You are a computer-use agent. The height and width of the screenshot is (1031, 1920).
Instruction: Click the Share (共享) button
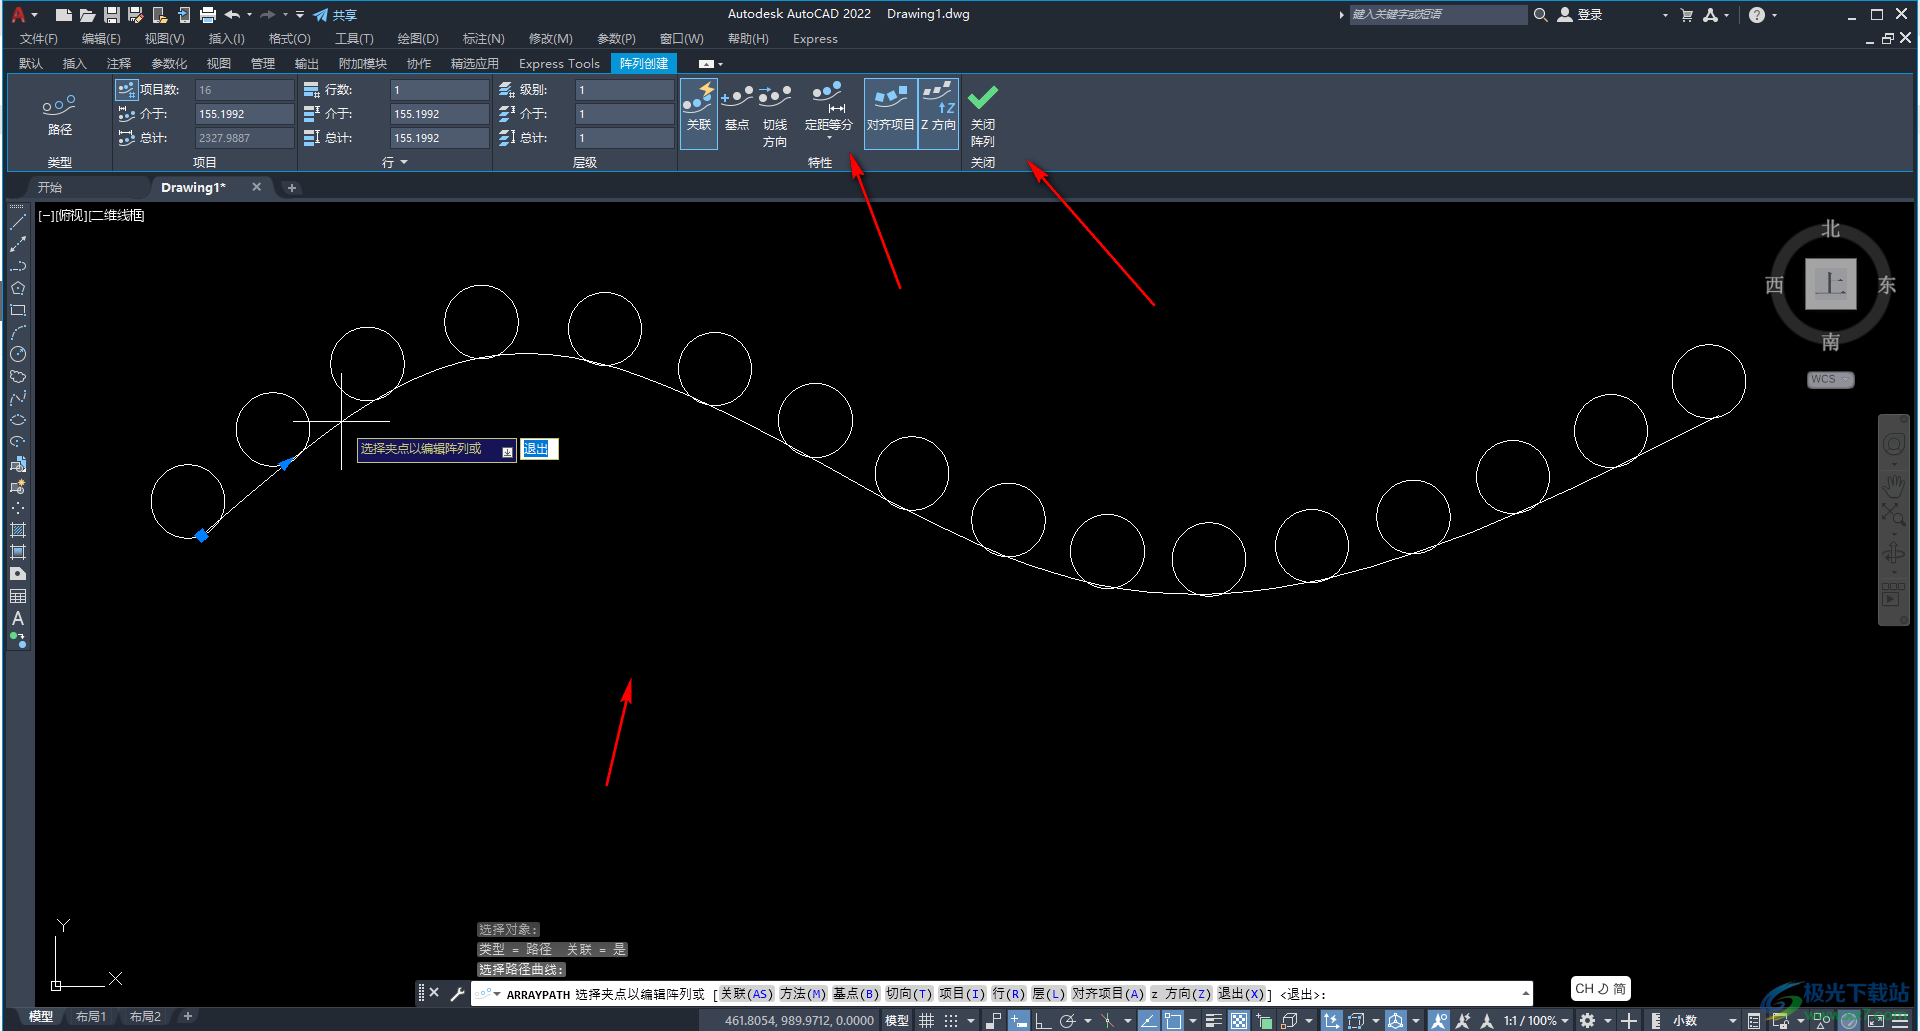[335, 15]
